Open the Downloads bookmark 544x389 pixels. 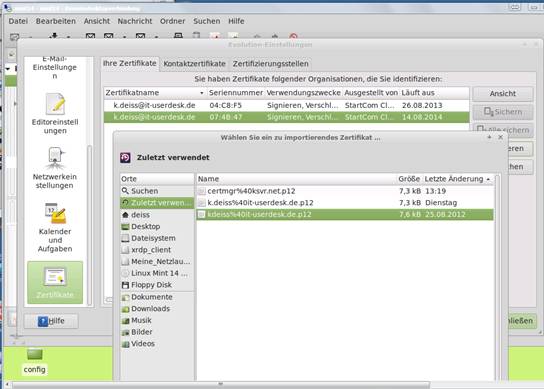[x=157, y=308]
